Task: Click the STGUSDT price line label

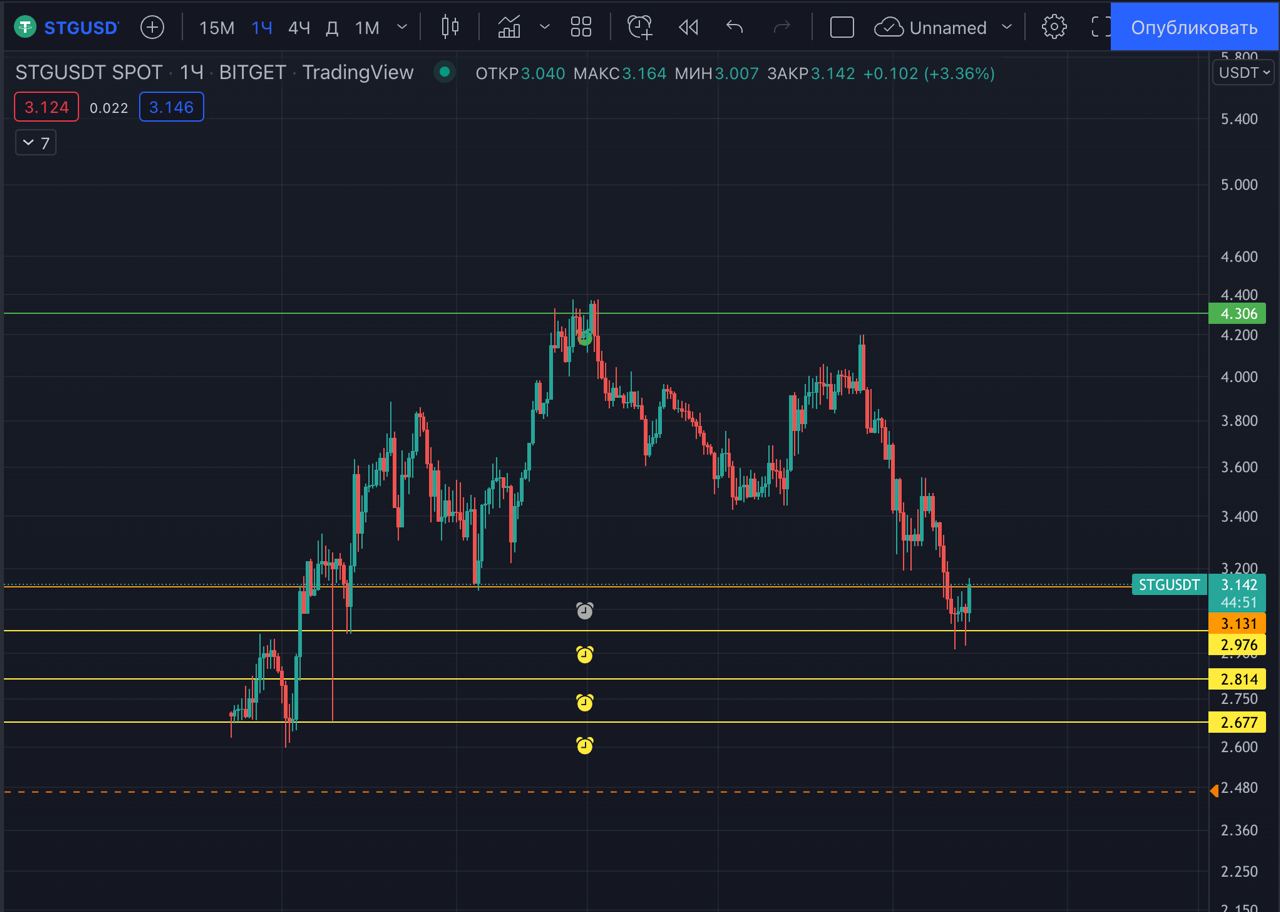Action: tap(1169, 585)
